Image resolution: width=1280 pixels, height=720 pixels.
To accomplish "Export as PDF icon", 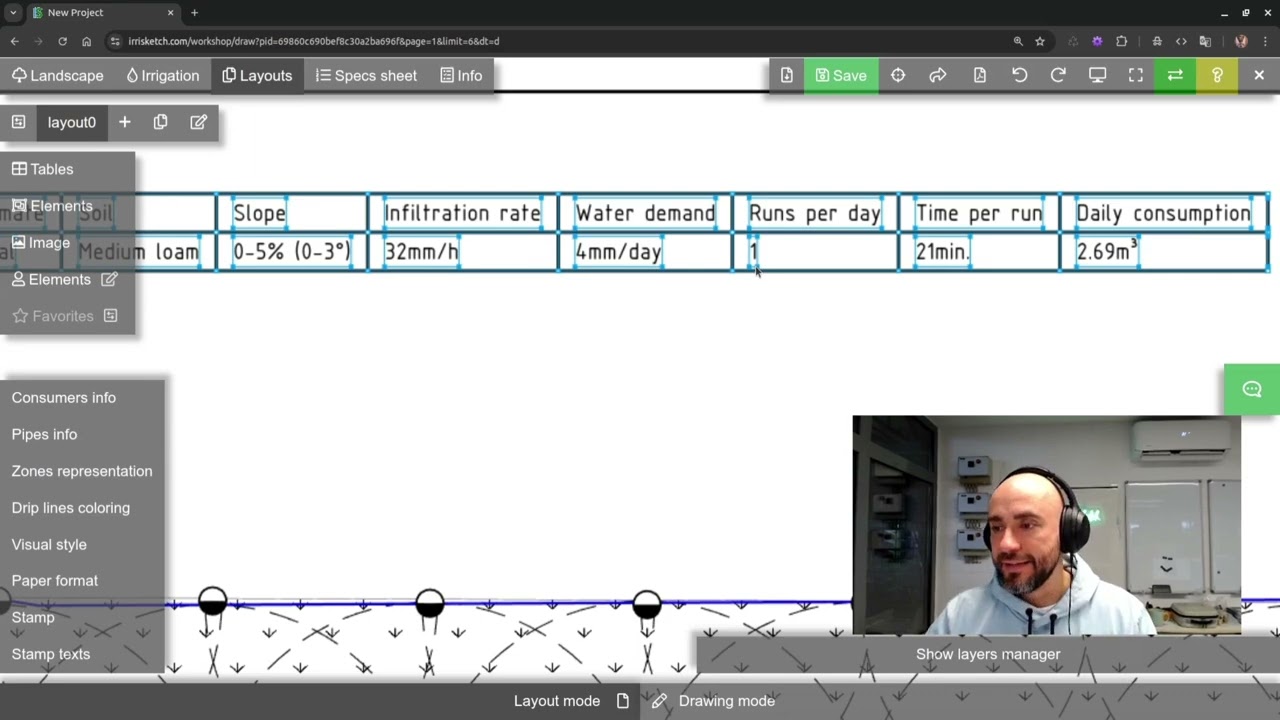I will tap(980, 75).
